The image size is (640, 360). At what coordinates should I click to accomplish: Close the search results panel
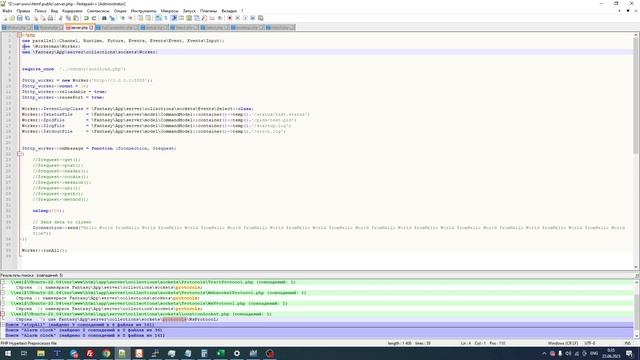click(x=637, y=276)
